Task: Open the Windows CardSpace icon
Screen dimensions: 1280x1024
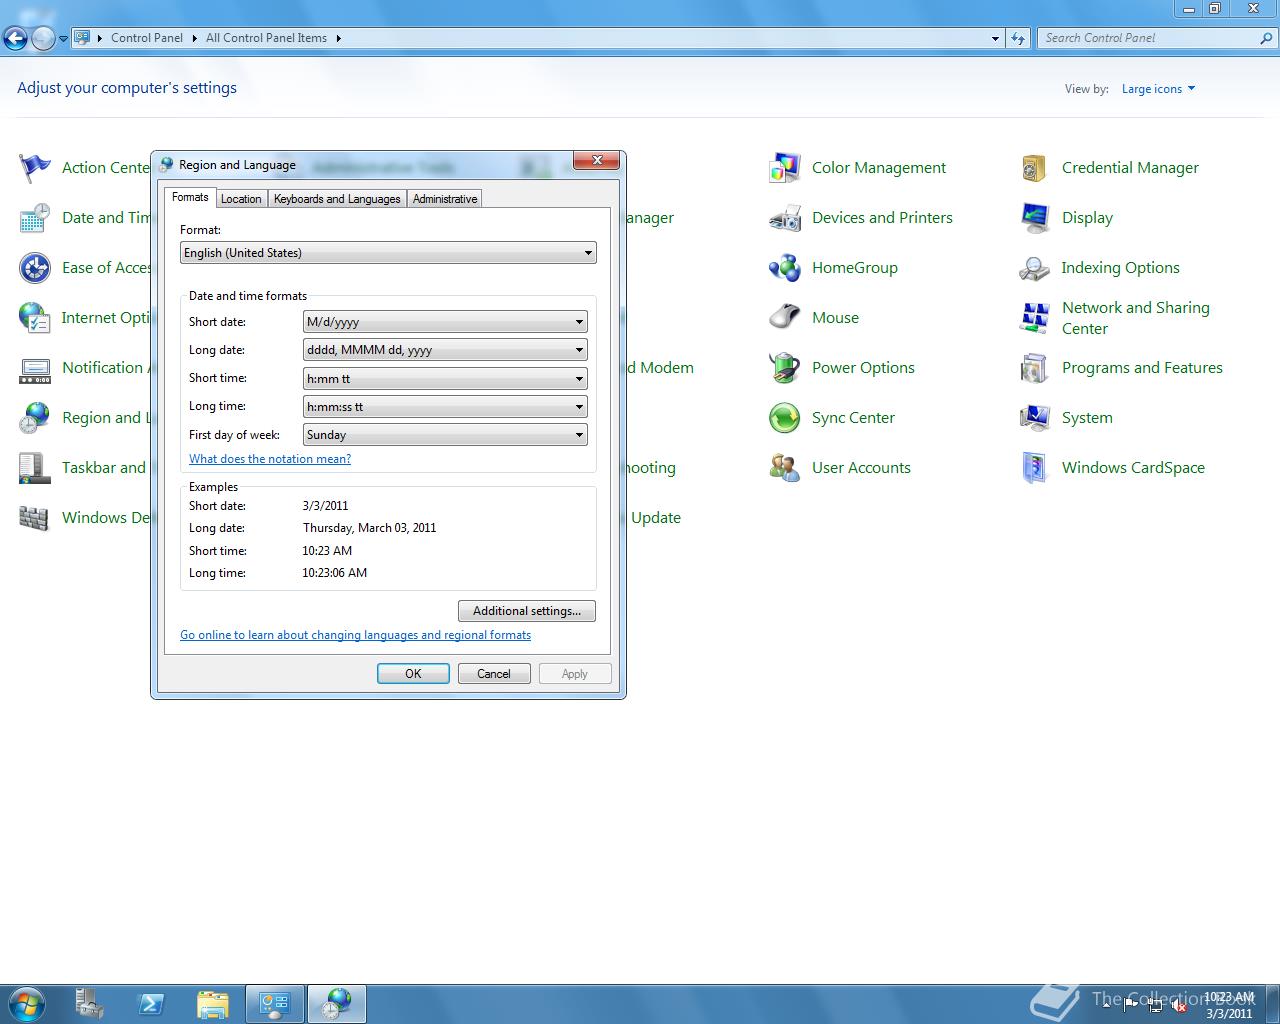Action: pyautogui.click(x=1035, y=468)
